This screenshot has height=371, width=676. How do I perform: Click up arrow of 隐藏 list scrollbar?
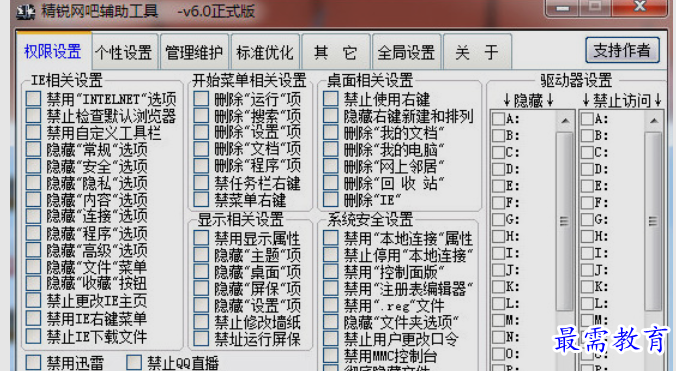pyautogui.click(x=565, y=121)
